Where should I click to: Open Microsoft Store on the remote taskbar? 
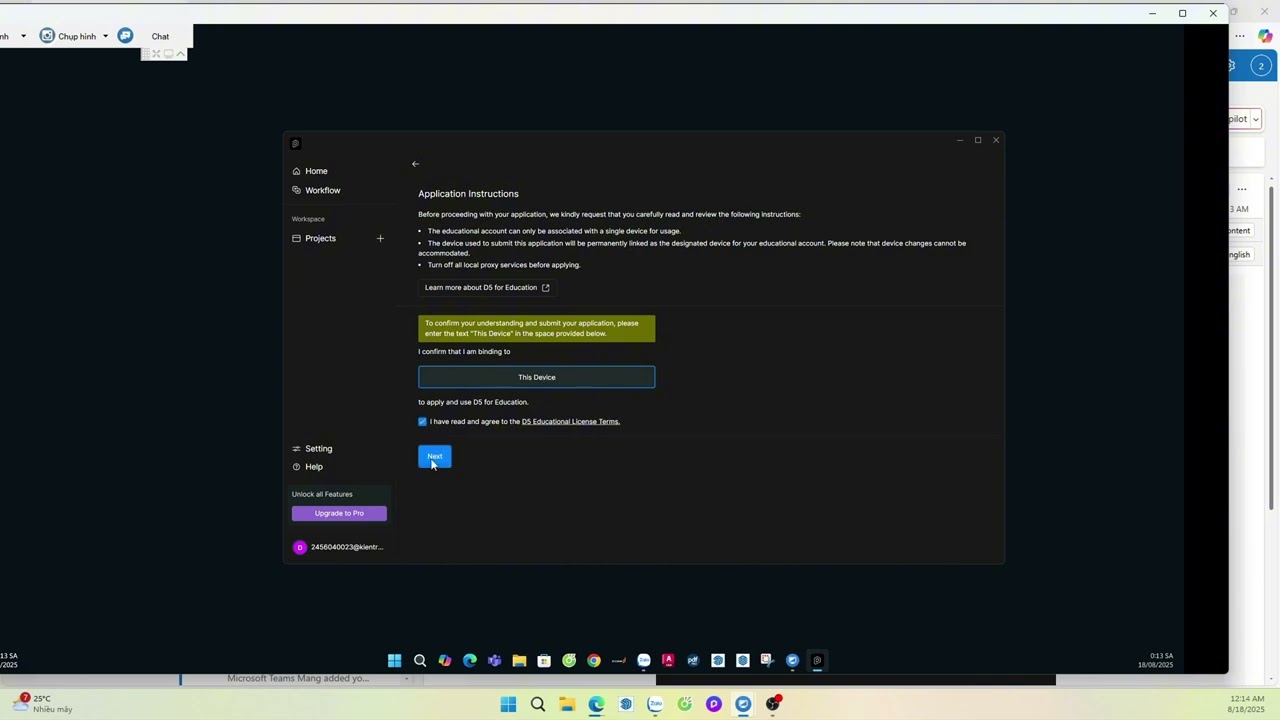(x=544, y=660)
